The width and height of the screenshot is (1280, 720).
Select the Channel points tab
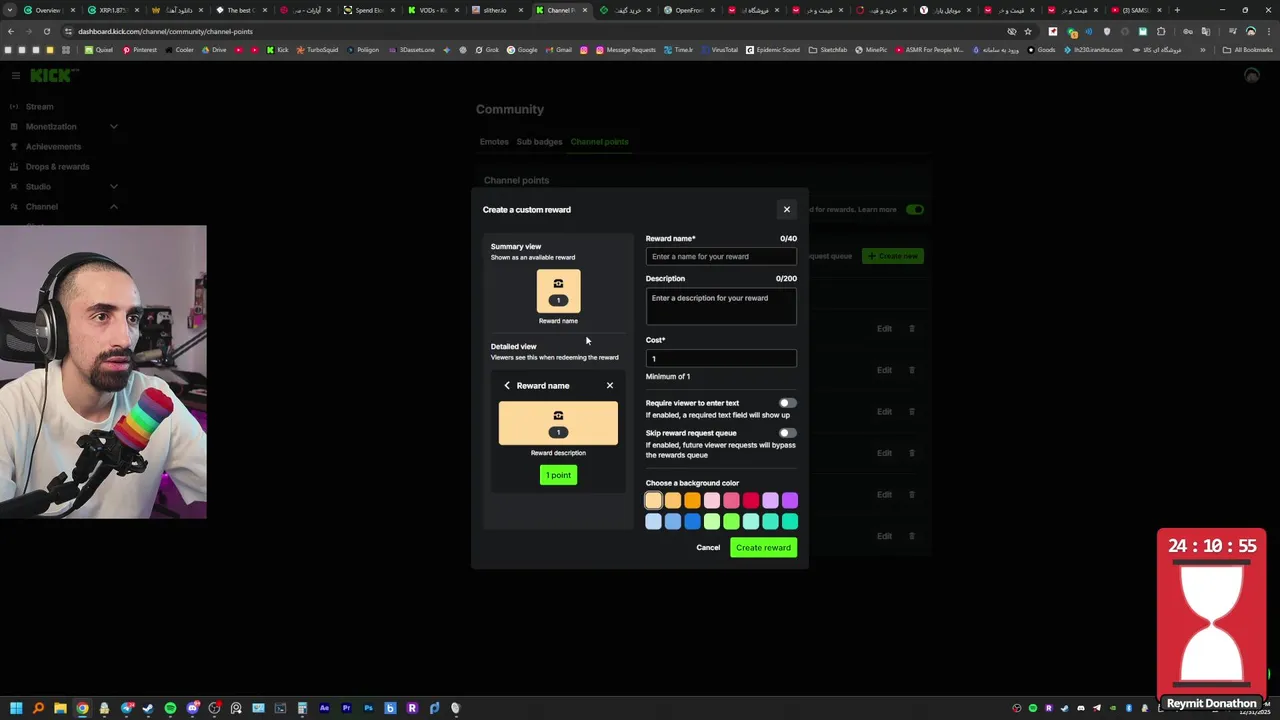[599, 141]
